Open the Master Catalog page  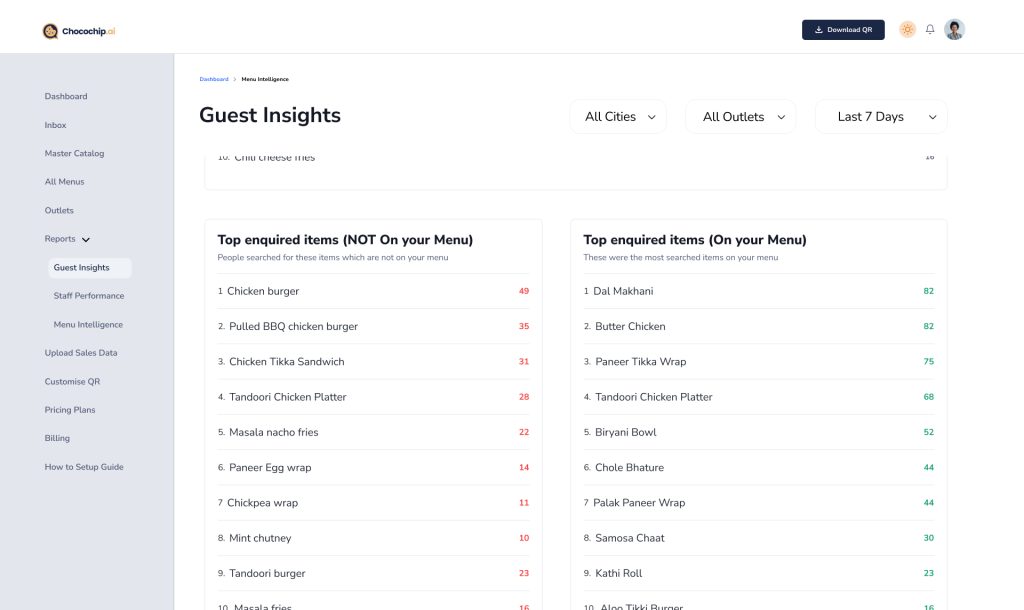[x=74, y=154]
